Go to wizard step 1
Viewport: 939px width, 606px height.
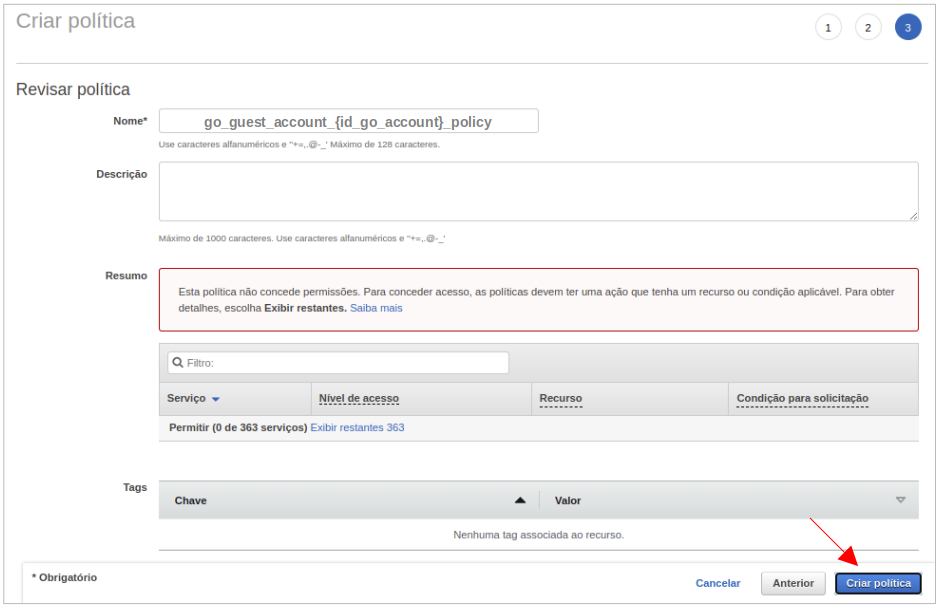pyautogui.click(x=828, y=28)
